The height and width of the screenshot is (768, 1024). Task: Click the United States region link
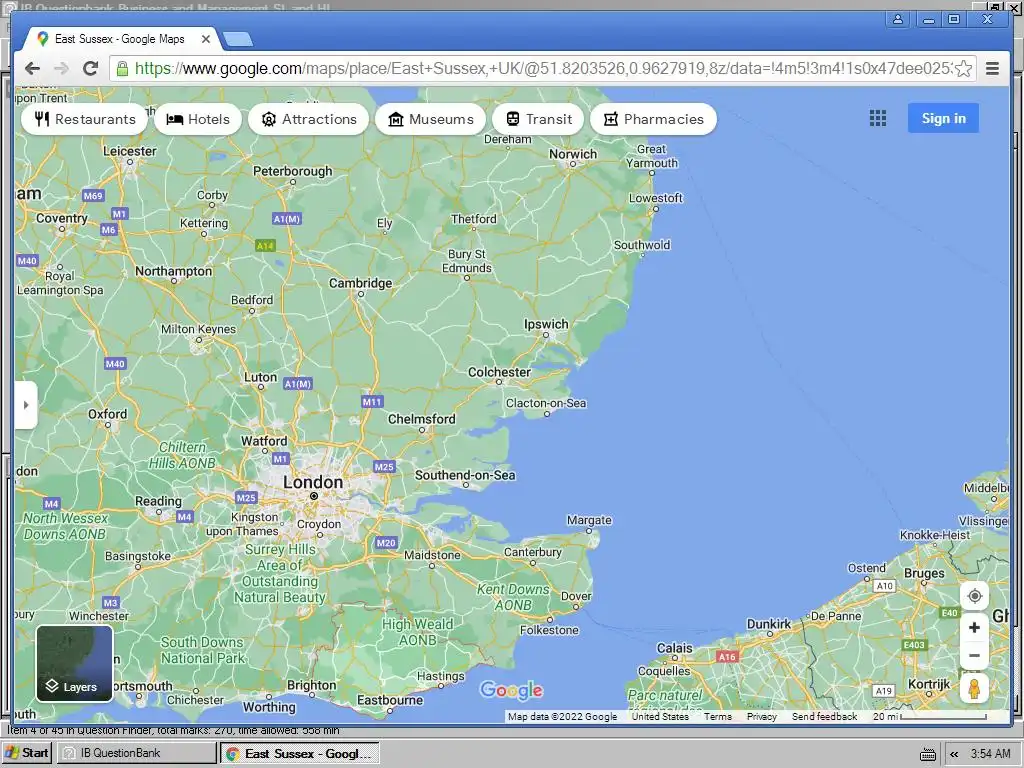click(660, 716)
